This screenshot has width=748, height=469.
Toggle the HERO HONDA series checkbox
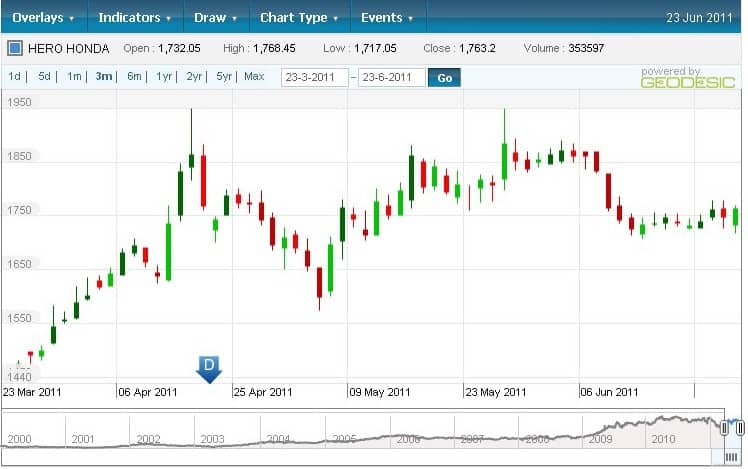(15, 47)
